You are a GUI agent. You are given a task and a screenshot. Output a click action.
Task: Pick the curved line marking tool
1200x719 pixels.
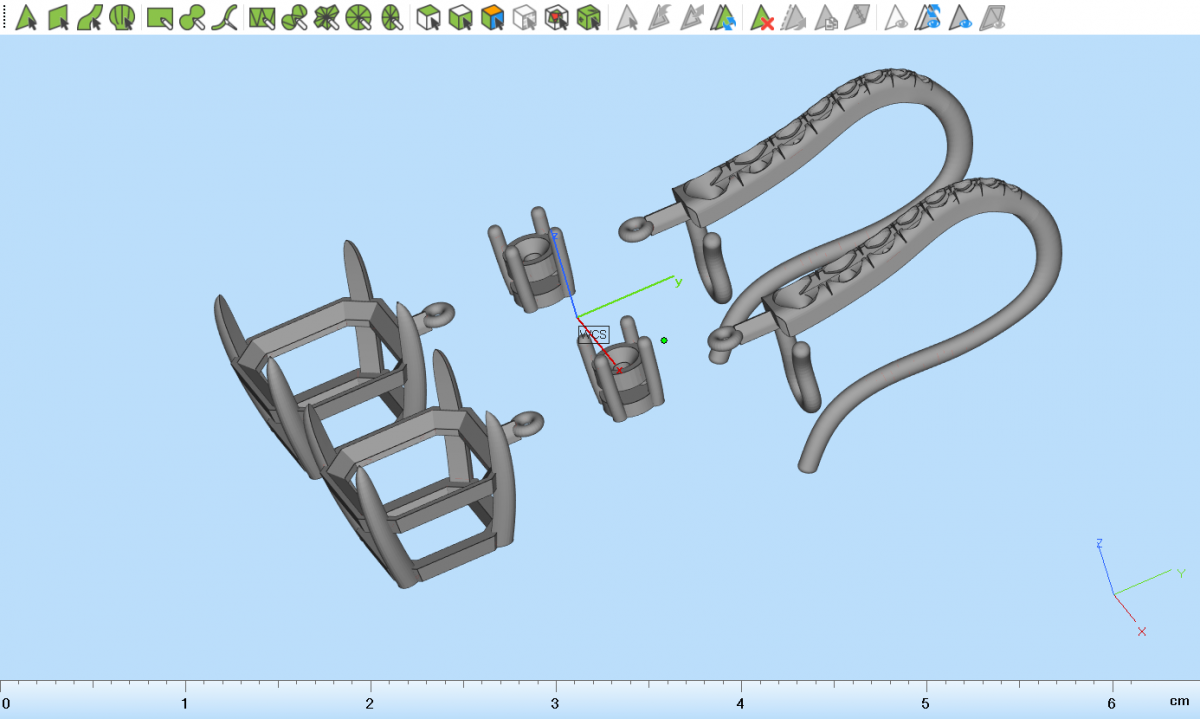tap(224, 17)
